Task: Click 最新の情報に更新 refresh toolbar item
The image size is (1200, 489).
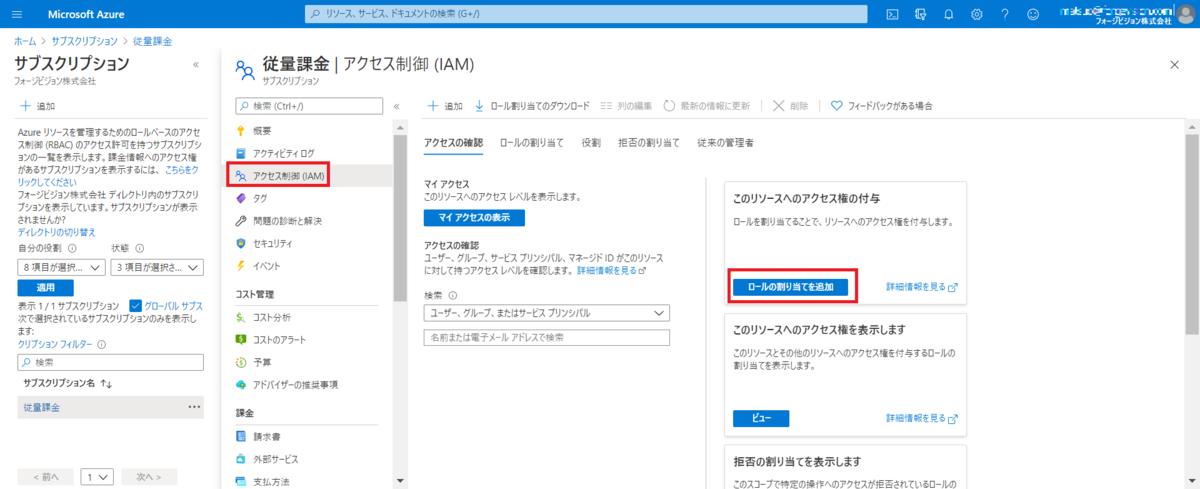Action: (706, 106)
